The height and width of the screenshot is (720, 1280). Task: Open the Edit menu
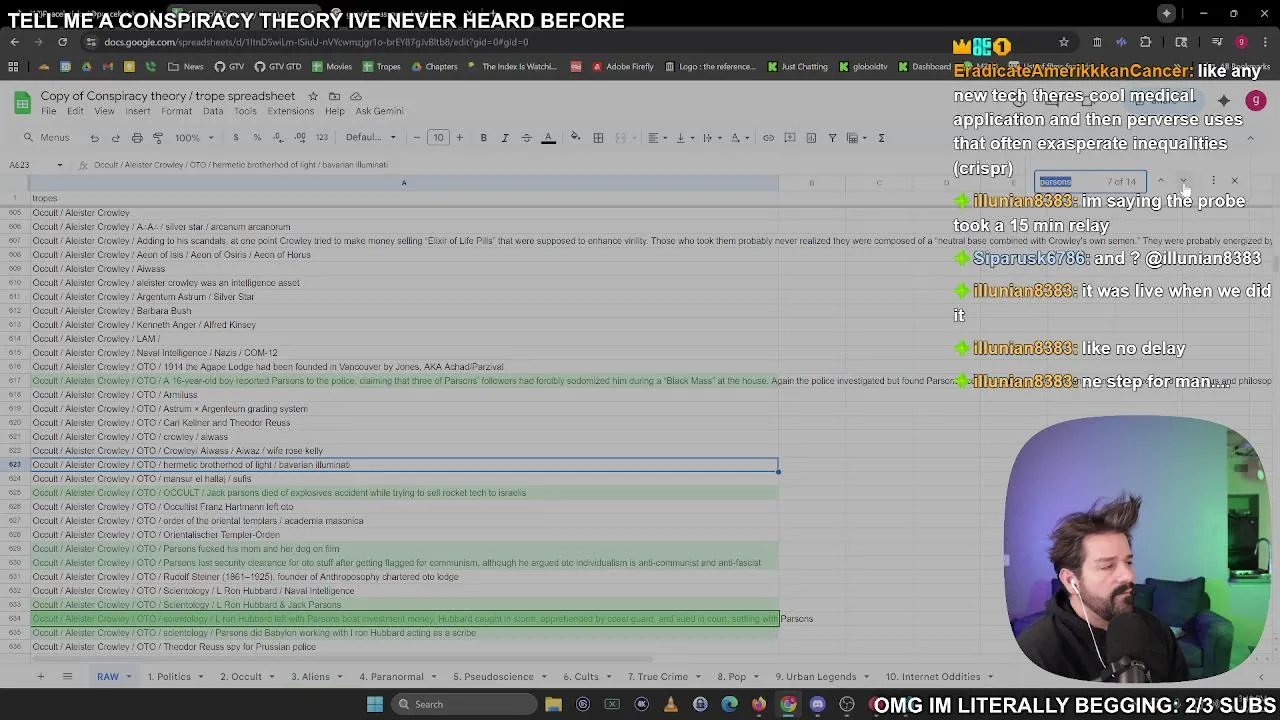coord(76,111)
